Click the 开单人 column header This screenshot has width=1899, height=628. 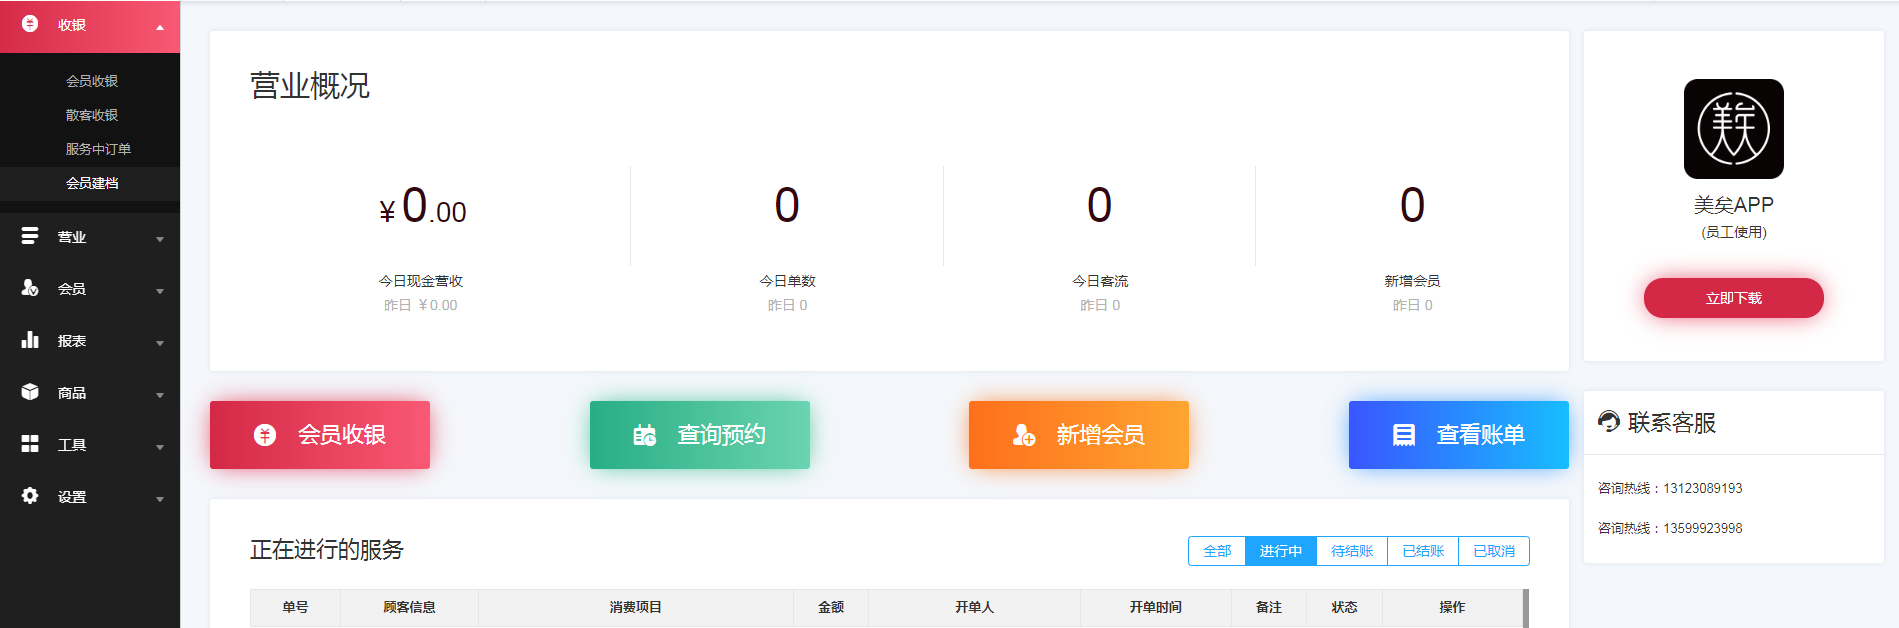(974, 607)
